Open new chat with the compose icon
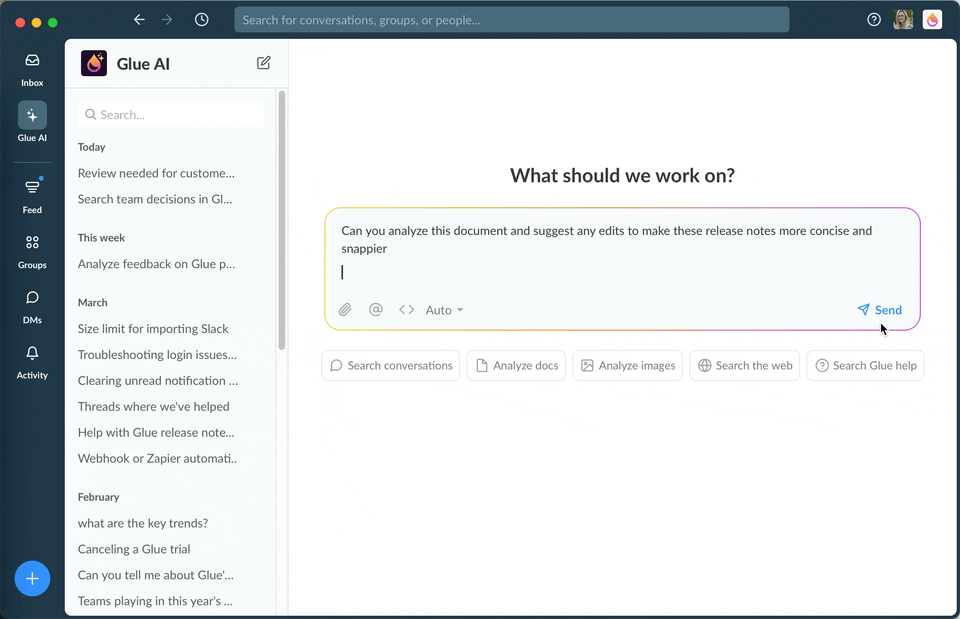The height and width of the screenshot is (619, 960). (x=264, y=63)
